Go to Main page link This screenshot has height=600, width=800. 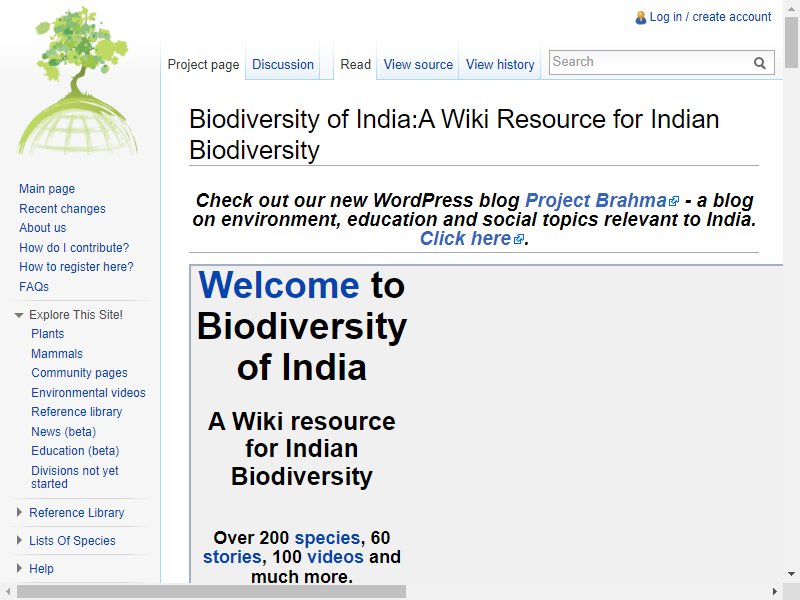pos(47,189)
